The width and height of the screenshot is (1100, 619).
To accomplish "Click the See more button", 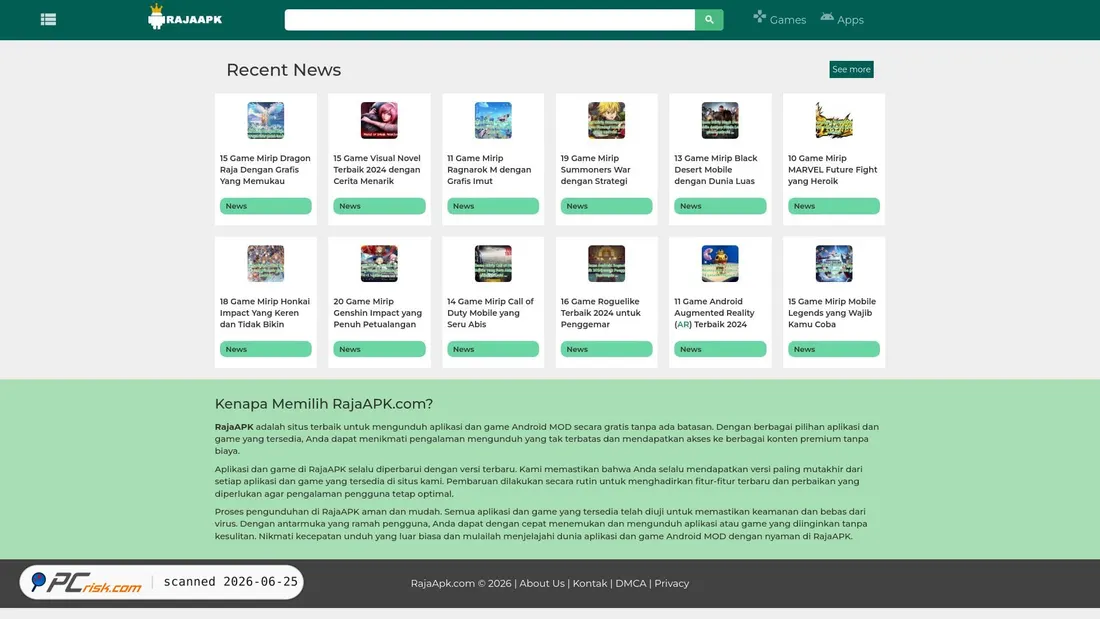I will 851,69.
